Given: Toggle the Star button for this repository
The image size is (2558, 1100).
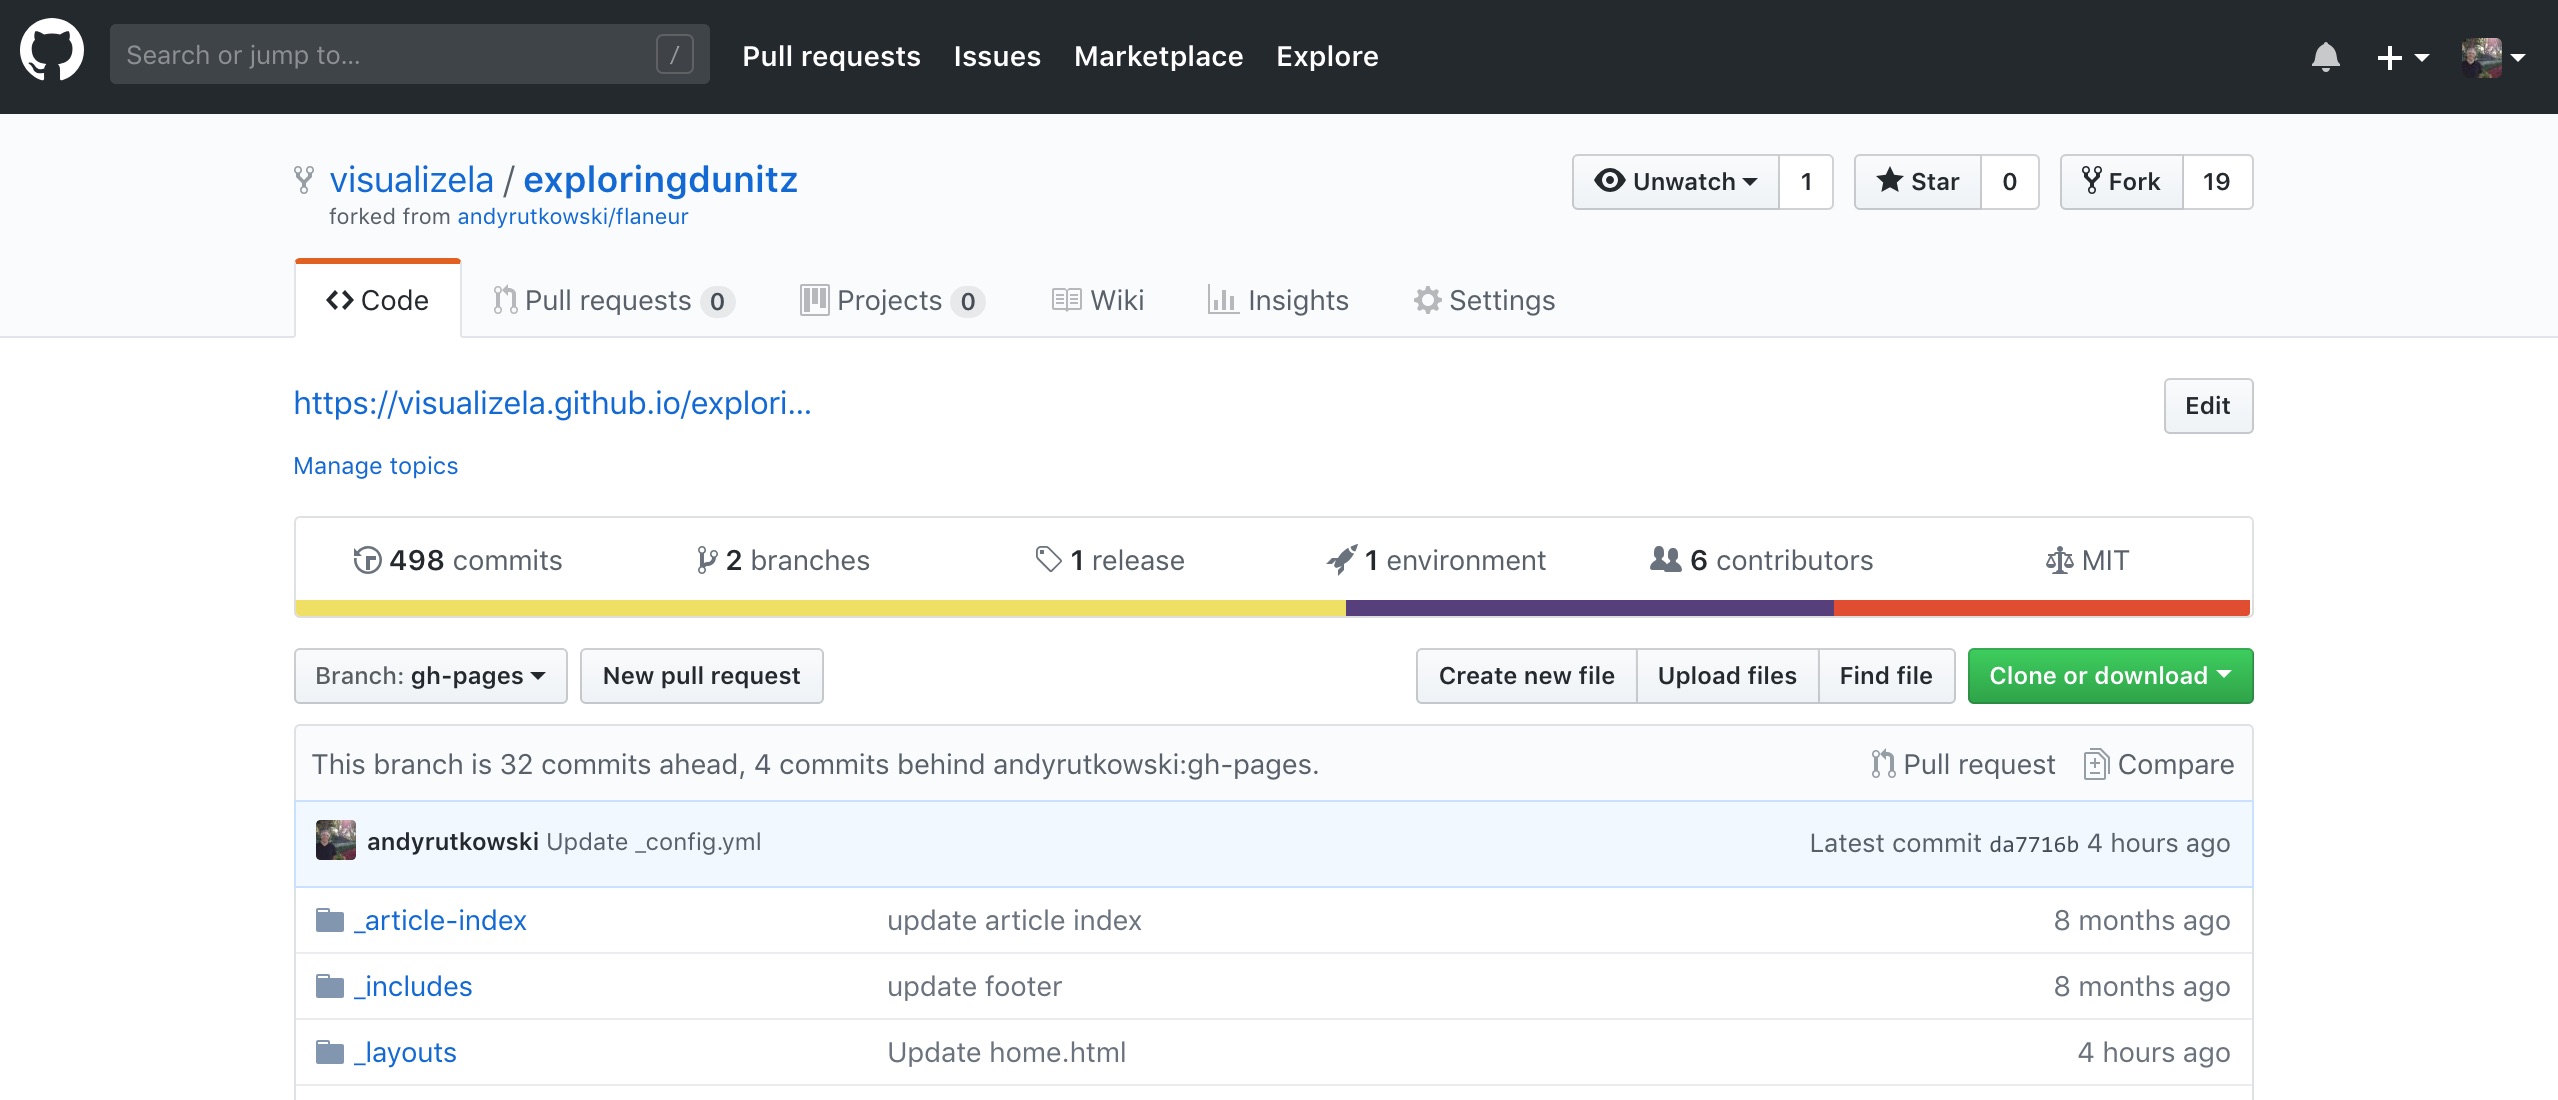Looking at the screenshot, I should pyautogui.click(x=1918, y=182).
